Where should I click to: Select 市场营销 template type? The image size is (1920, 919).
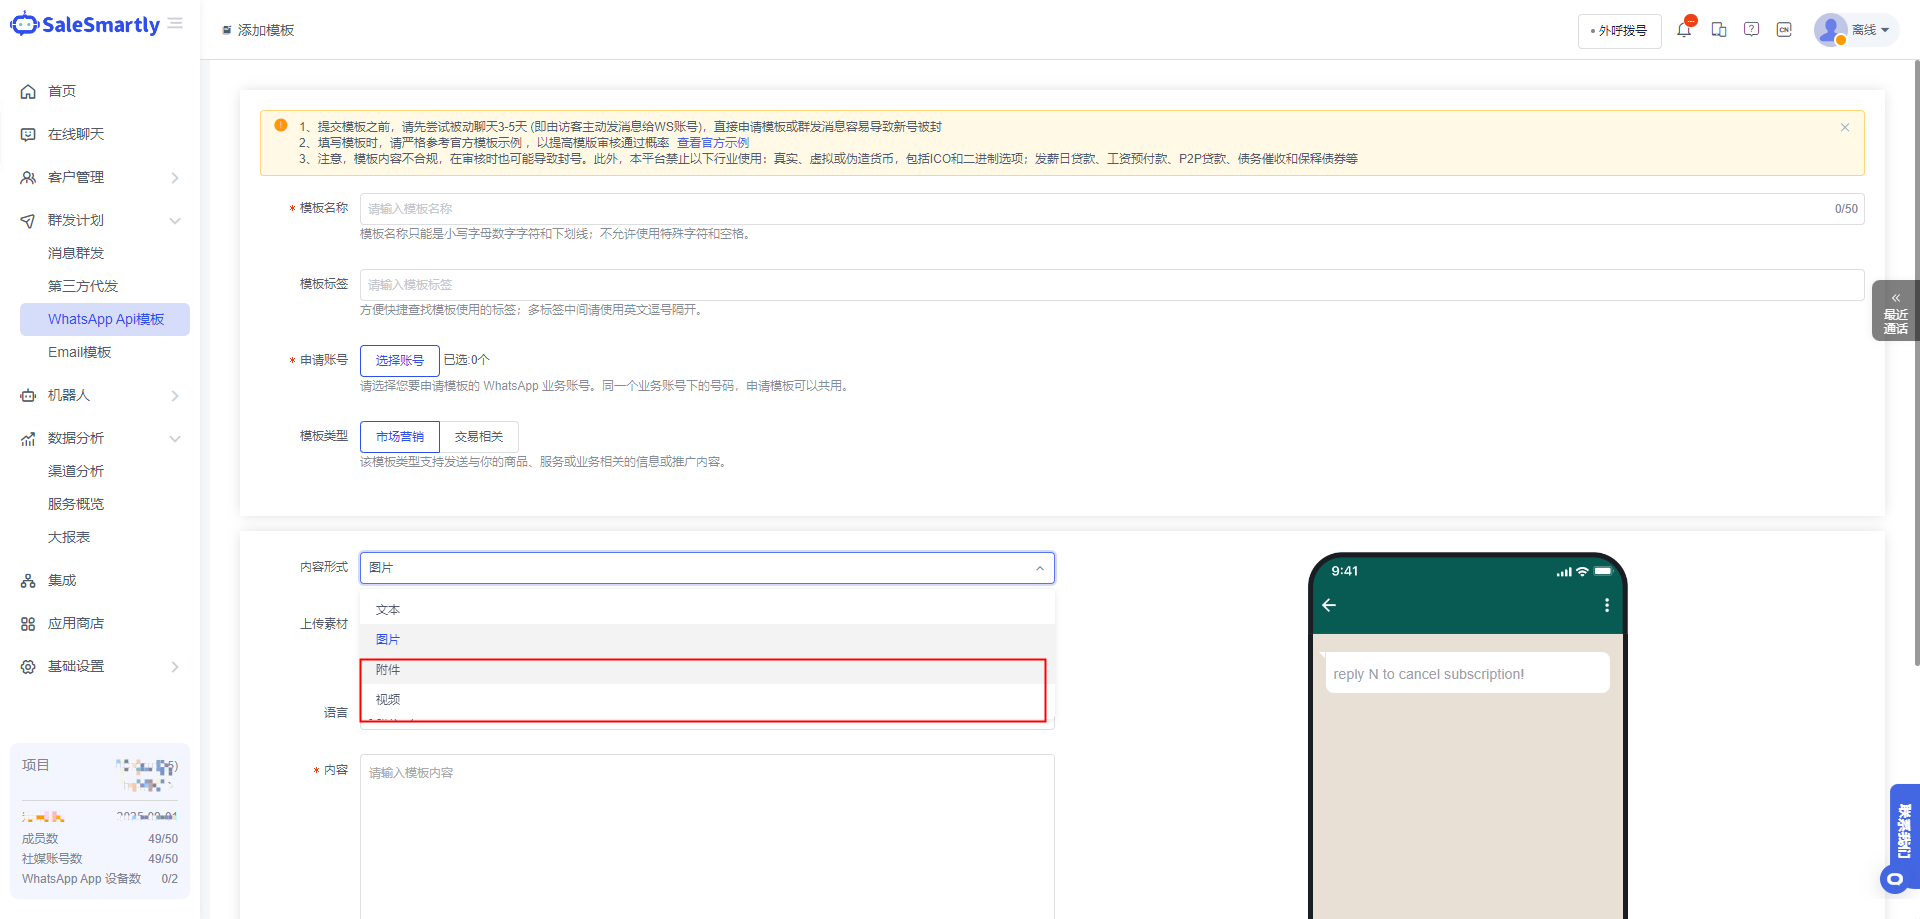pyautogui.click(x=399, y=437)
